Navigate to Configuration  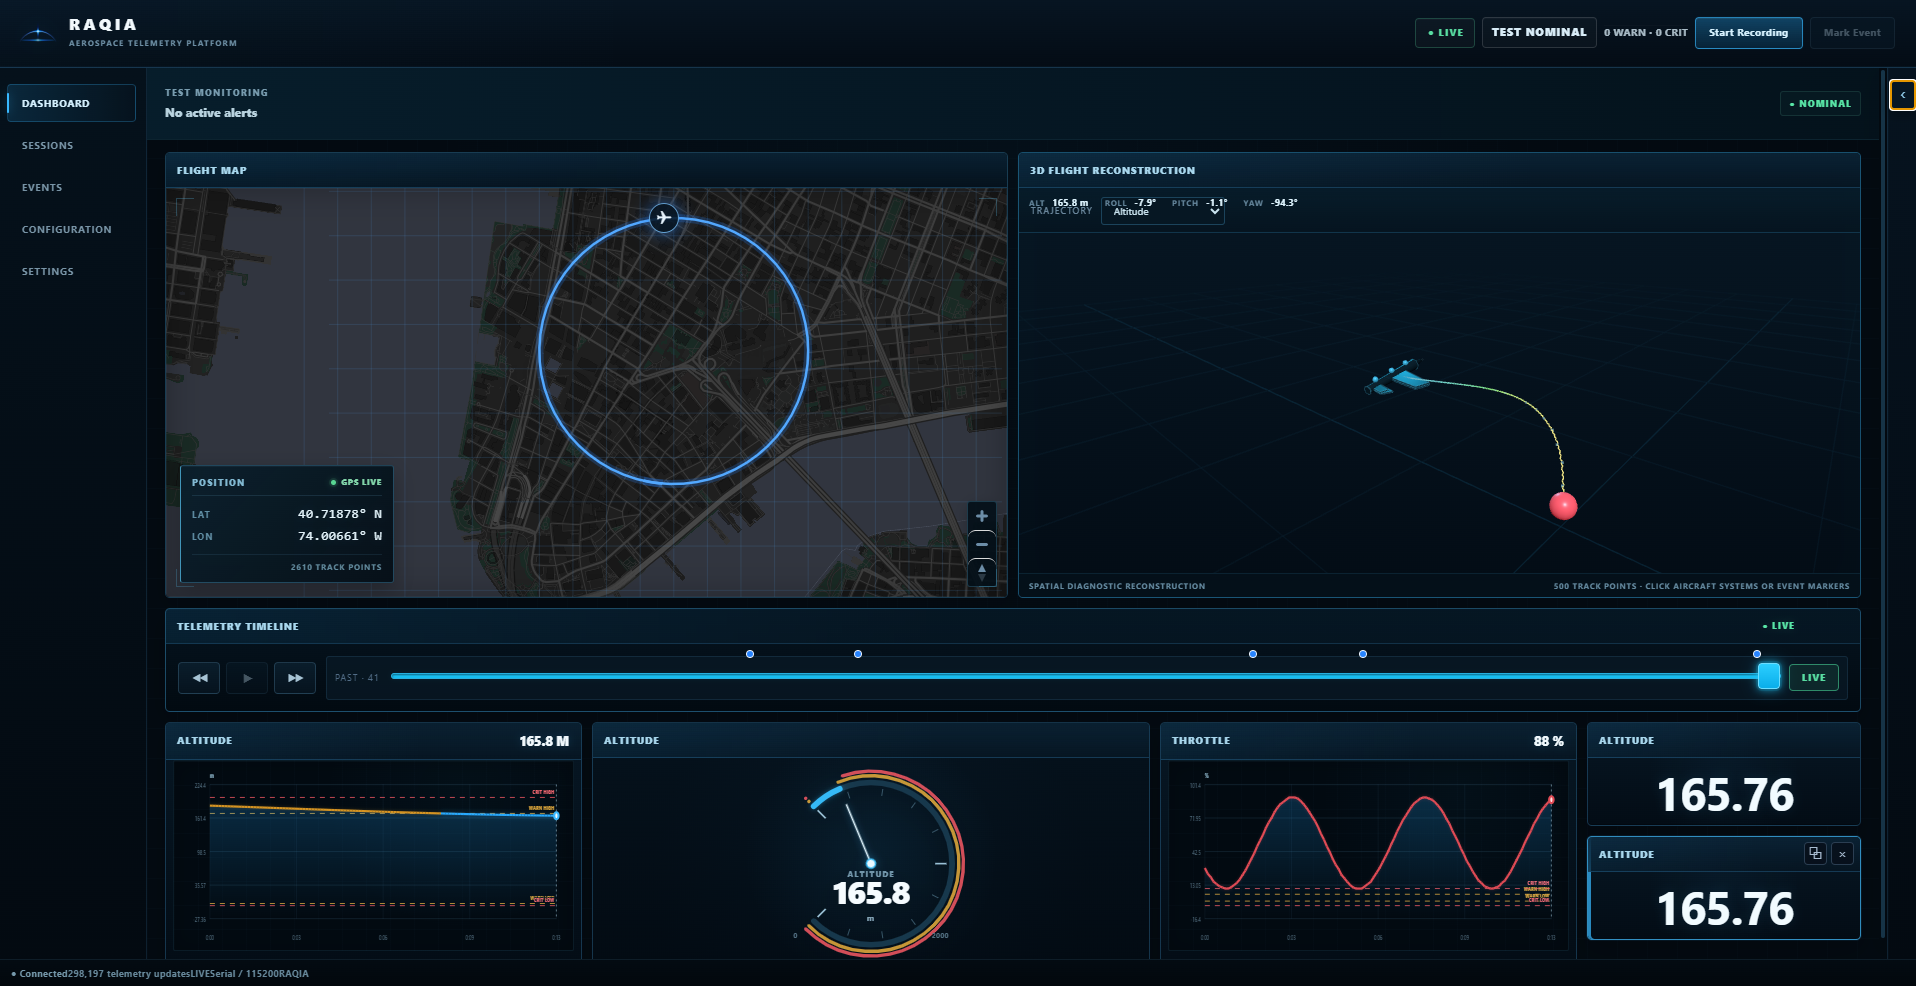pyautogui.click(x=71, y=229)
